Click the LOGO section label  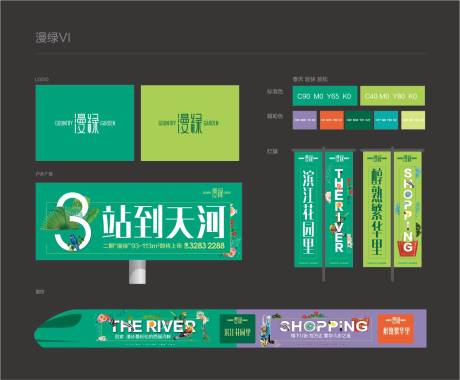[x=42, y=79]
